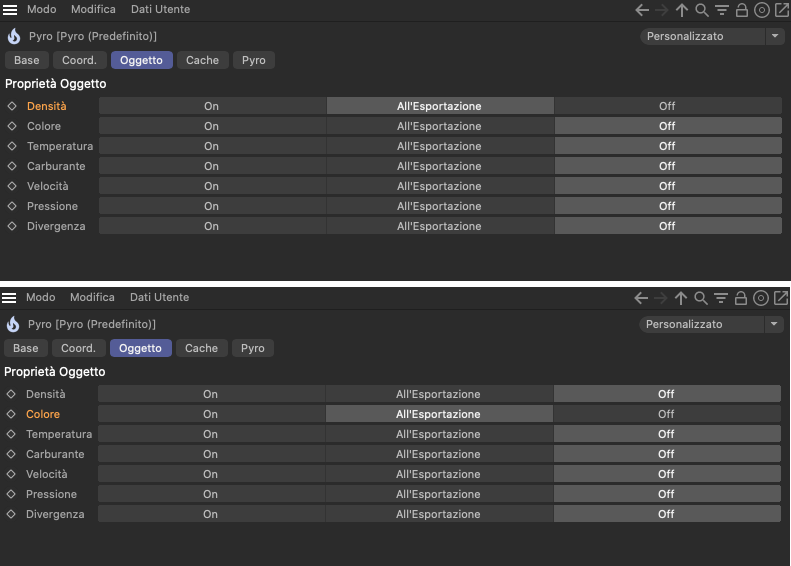Open new manager window from upper panel
This screenshot has height=566, width=791.
[781, 10]
